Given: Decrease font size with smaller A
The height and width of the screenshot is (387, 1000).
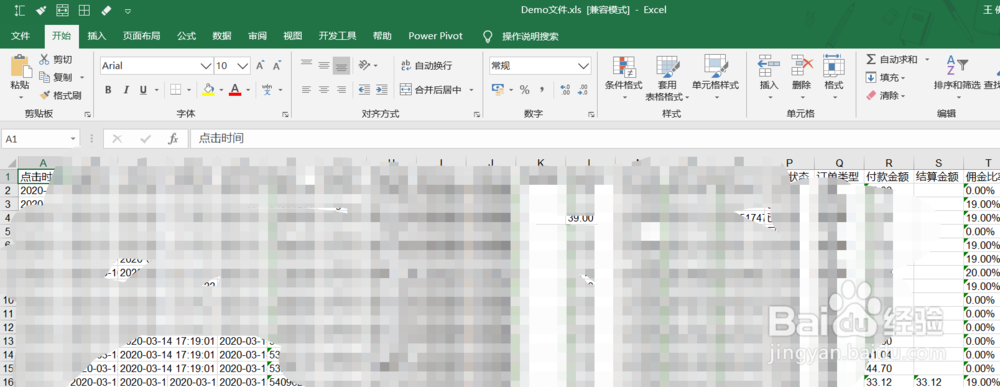Looking at the screenshot, I should [277, 66].
